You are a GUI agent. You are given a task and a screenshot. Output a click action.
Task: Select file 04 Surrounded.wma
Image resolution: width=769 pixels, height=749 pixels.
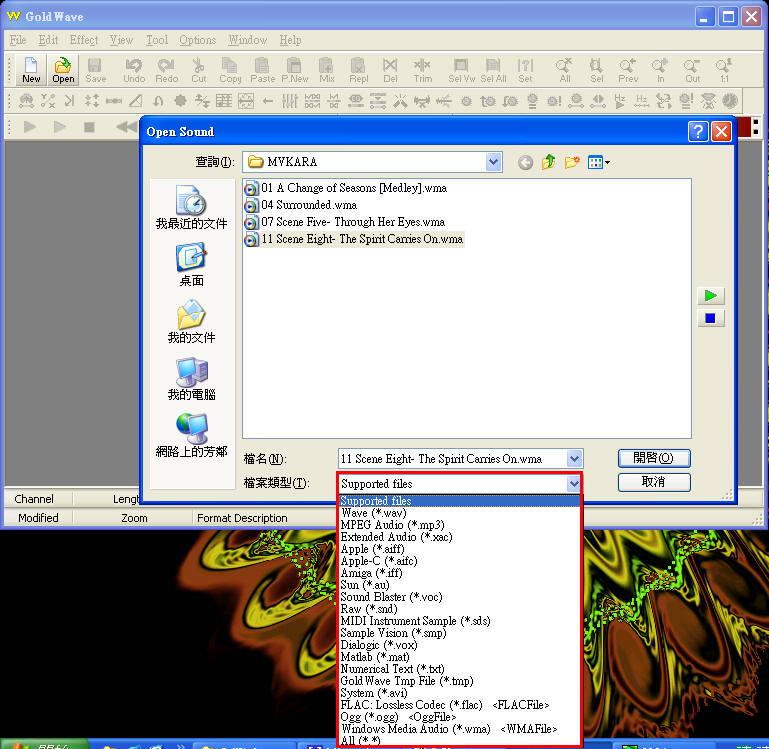coord(308,205)
